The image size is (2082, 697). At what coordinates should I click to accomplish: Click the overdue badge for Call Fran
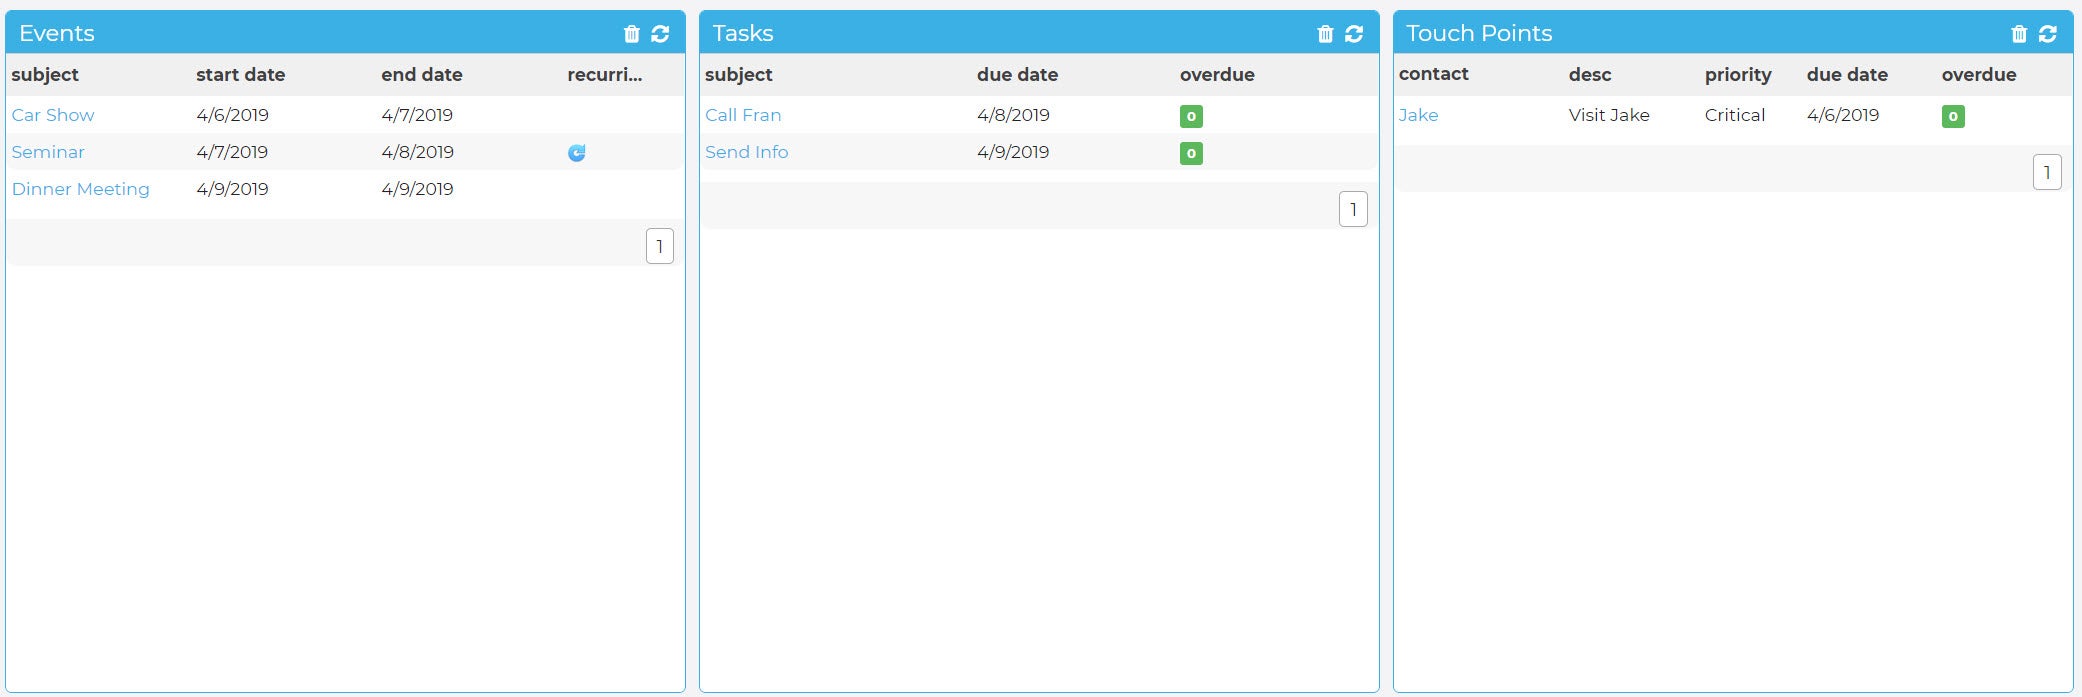[x=1191, y=116]
